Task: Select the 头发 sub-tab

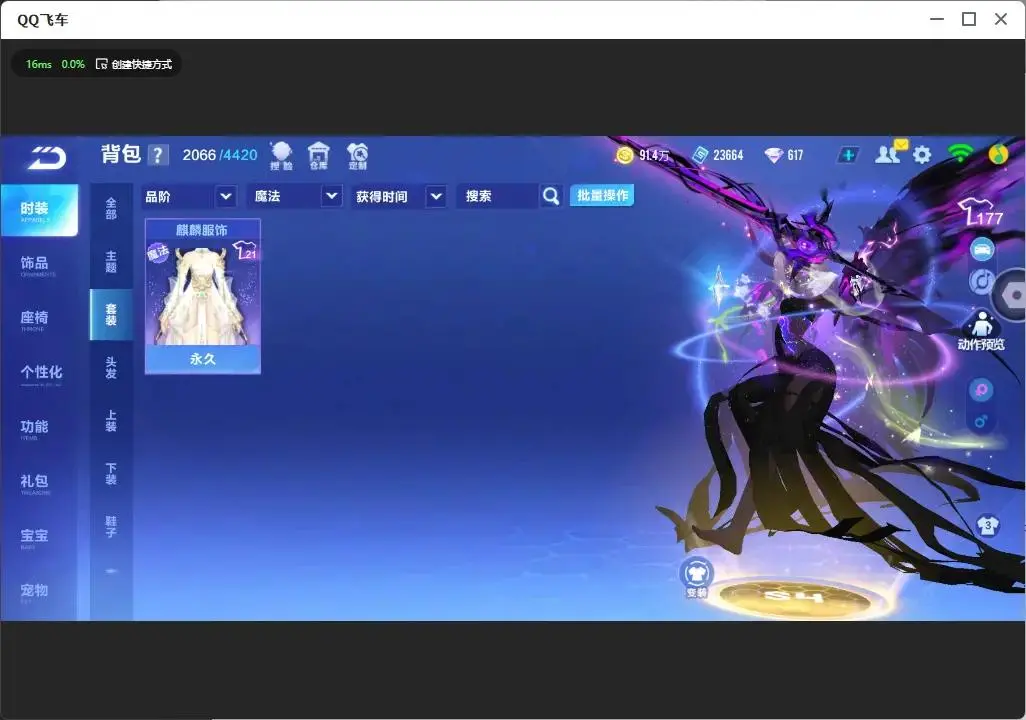Action: (x=111, y=368)
